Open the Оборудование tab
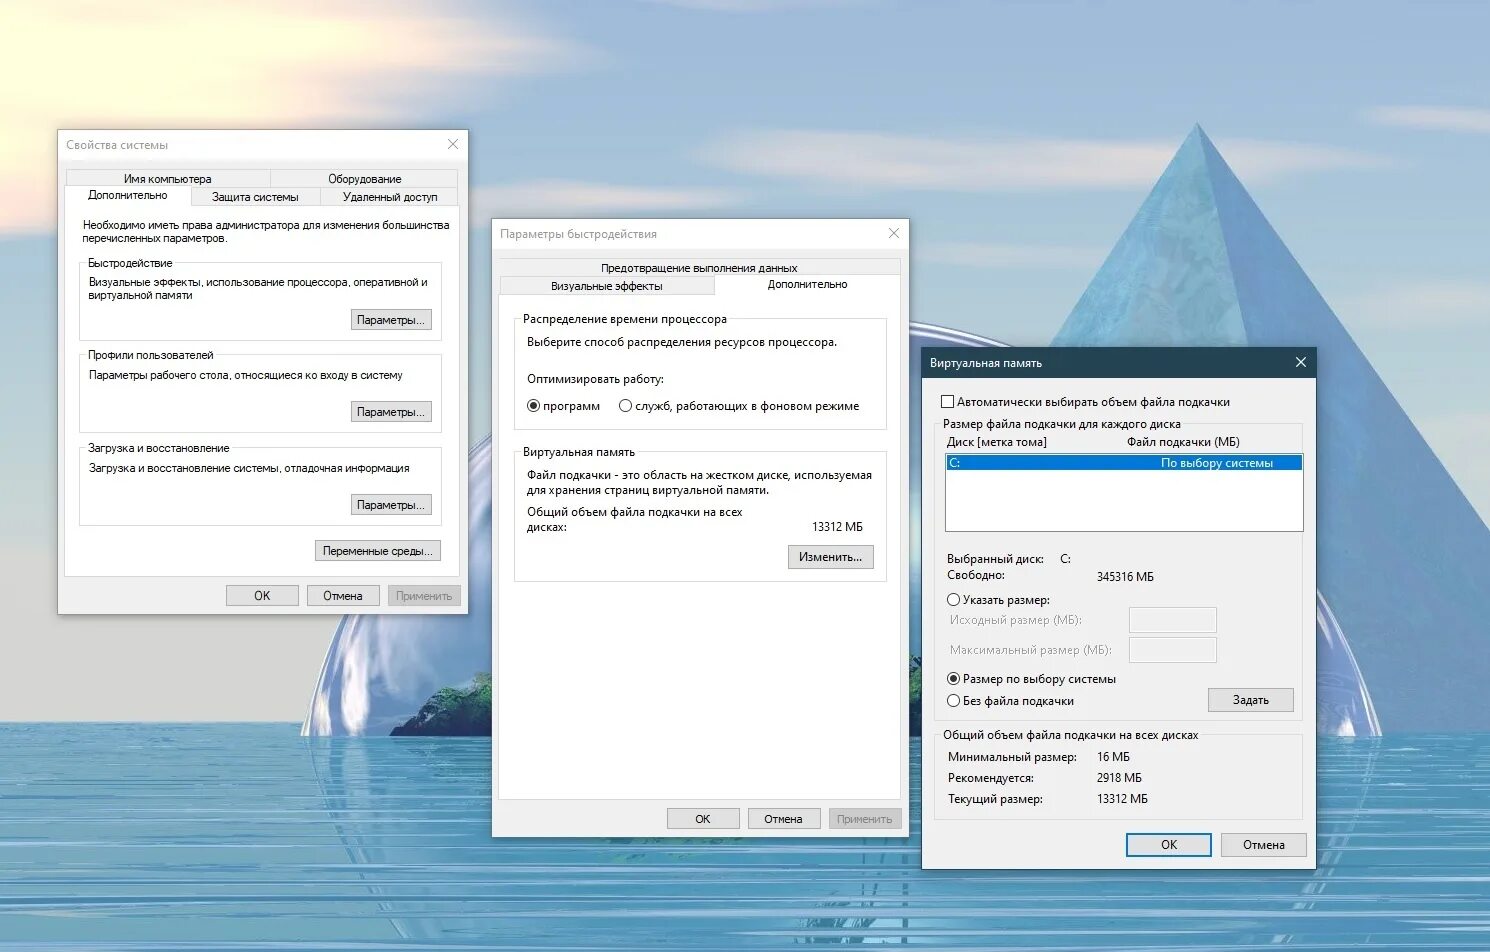Screen dimensions: 1490x952 (364, 179)
